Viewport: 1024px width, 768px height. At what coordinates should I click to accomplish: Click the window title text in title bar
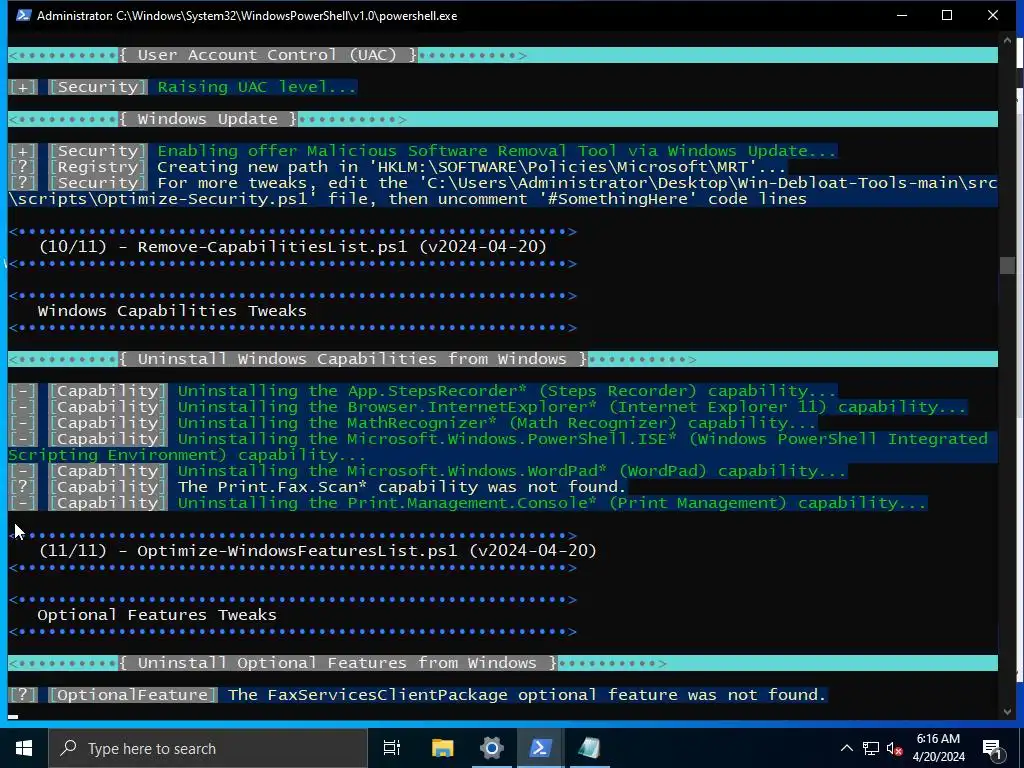247,16
